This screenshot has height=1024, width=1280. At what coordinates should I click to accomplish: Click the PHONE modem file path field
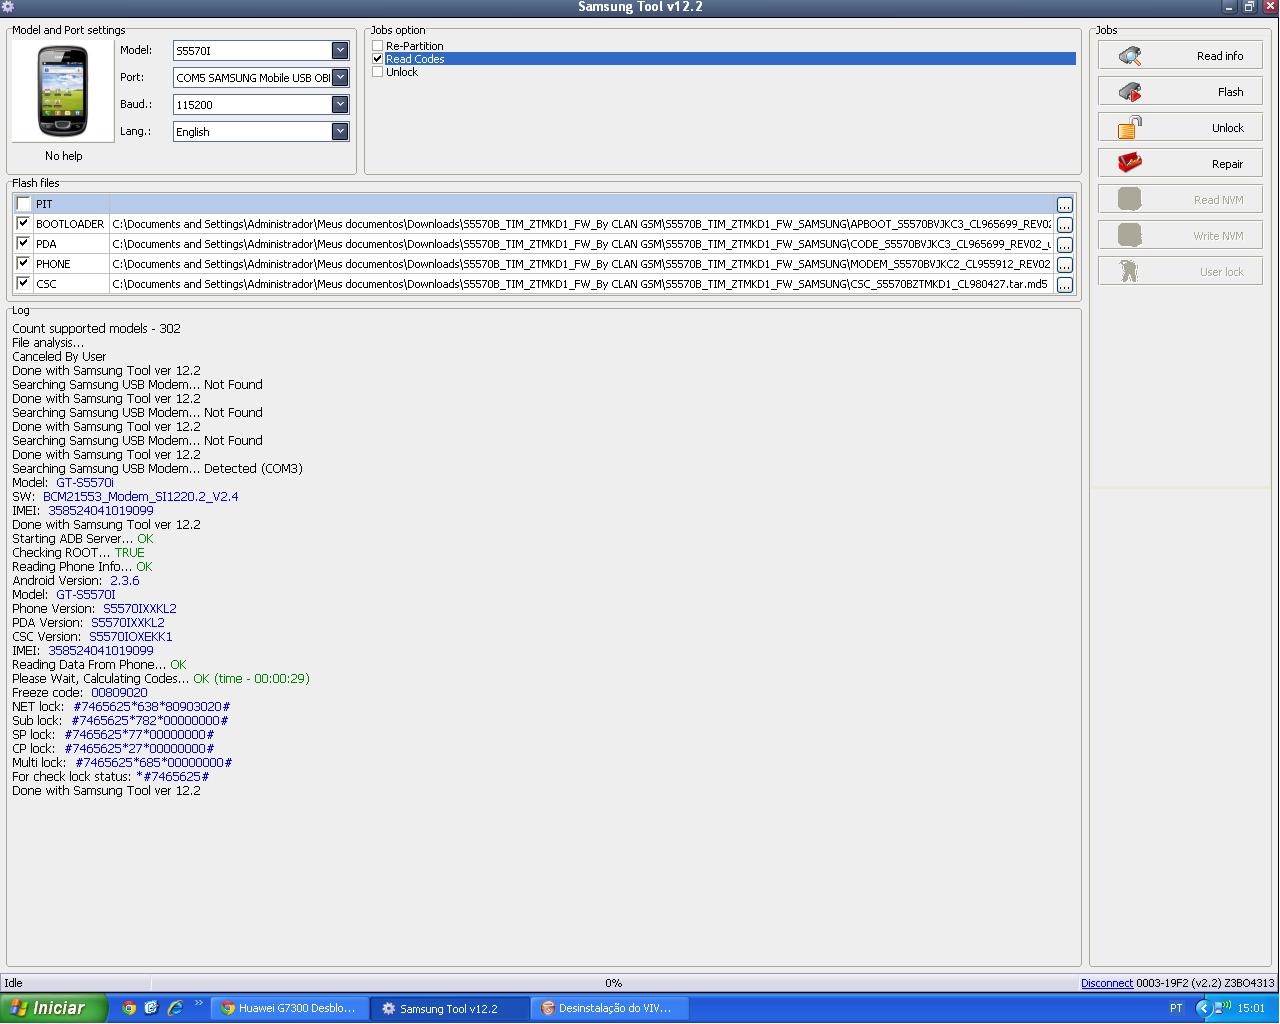[581, 264]
